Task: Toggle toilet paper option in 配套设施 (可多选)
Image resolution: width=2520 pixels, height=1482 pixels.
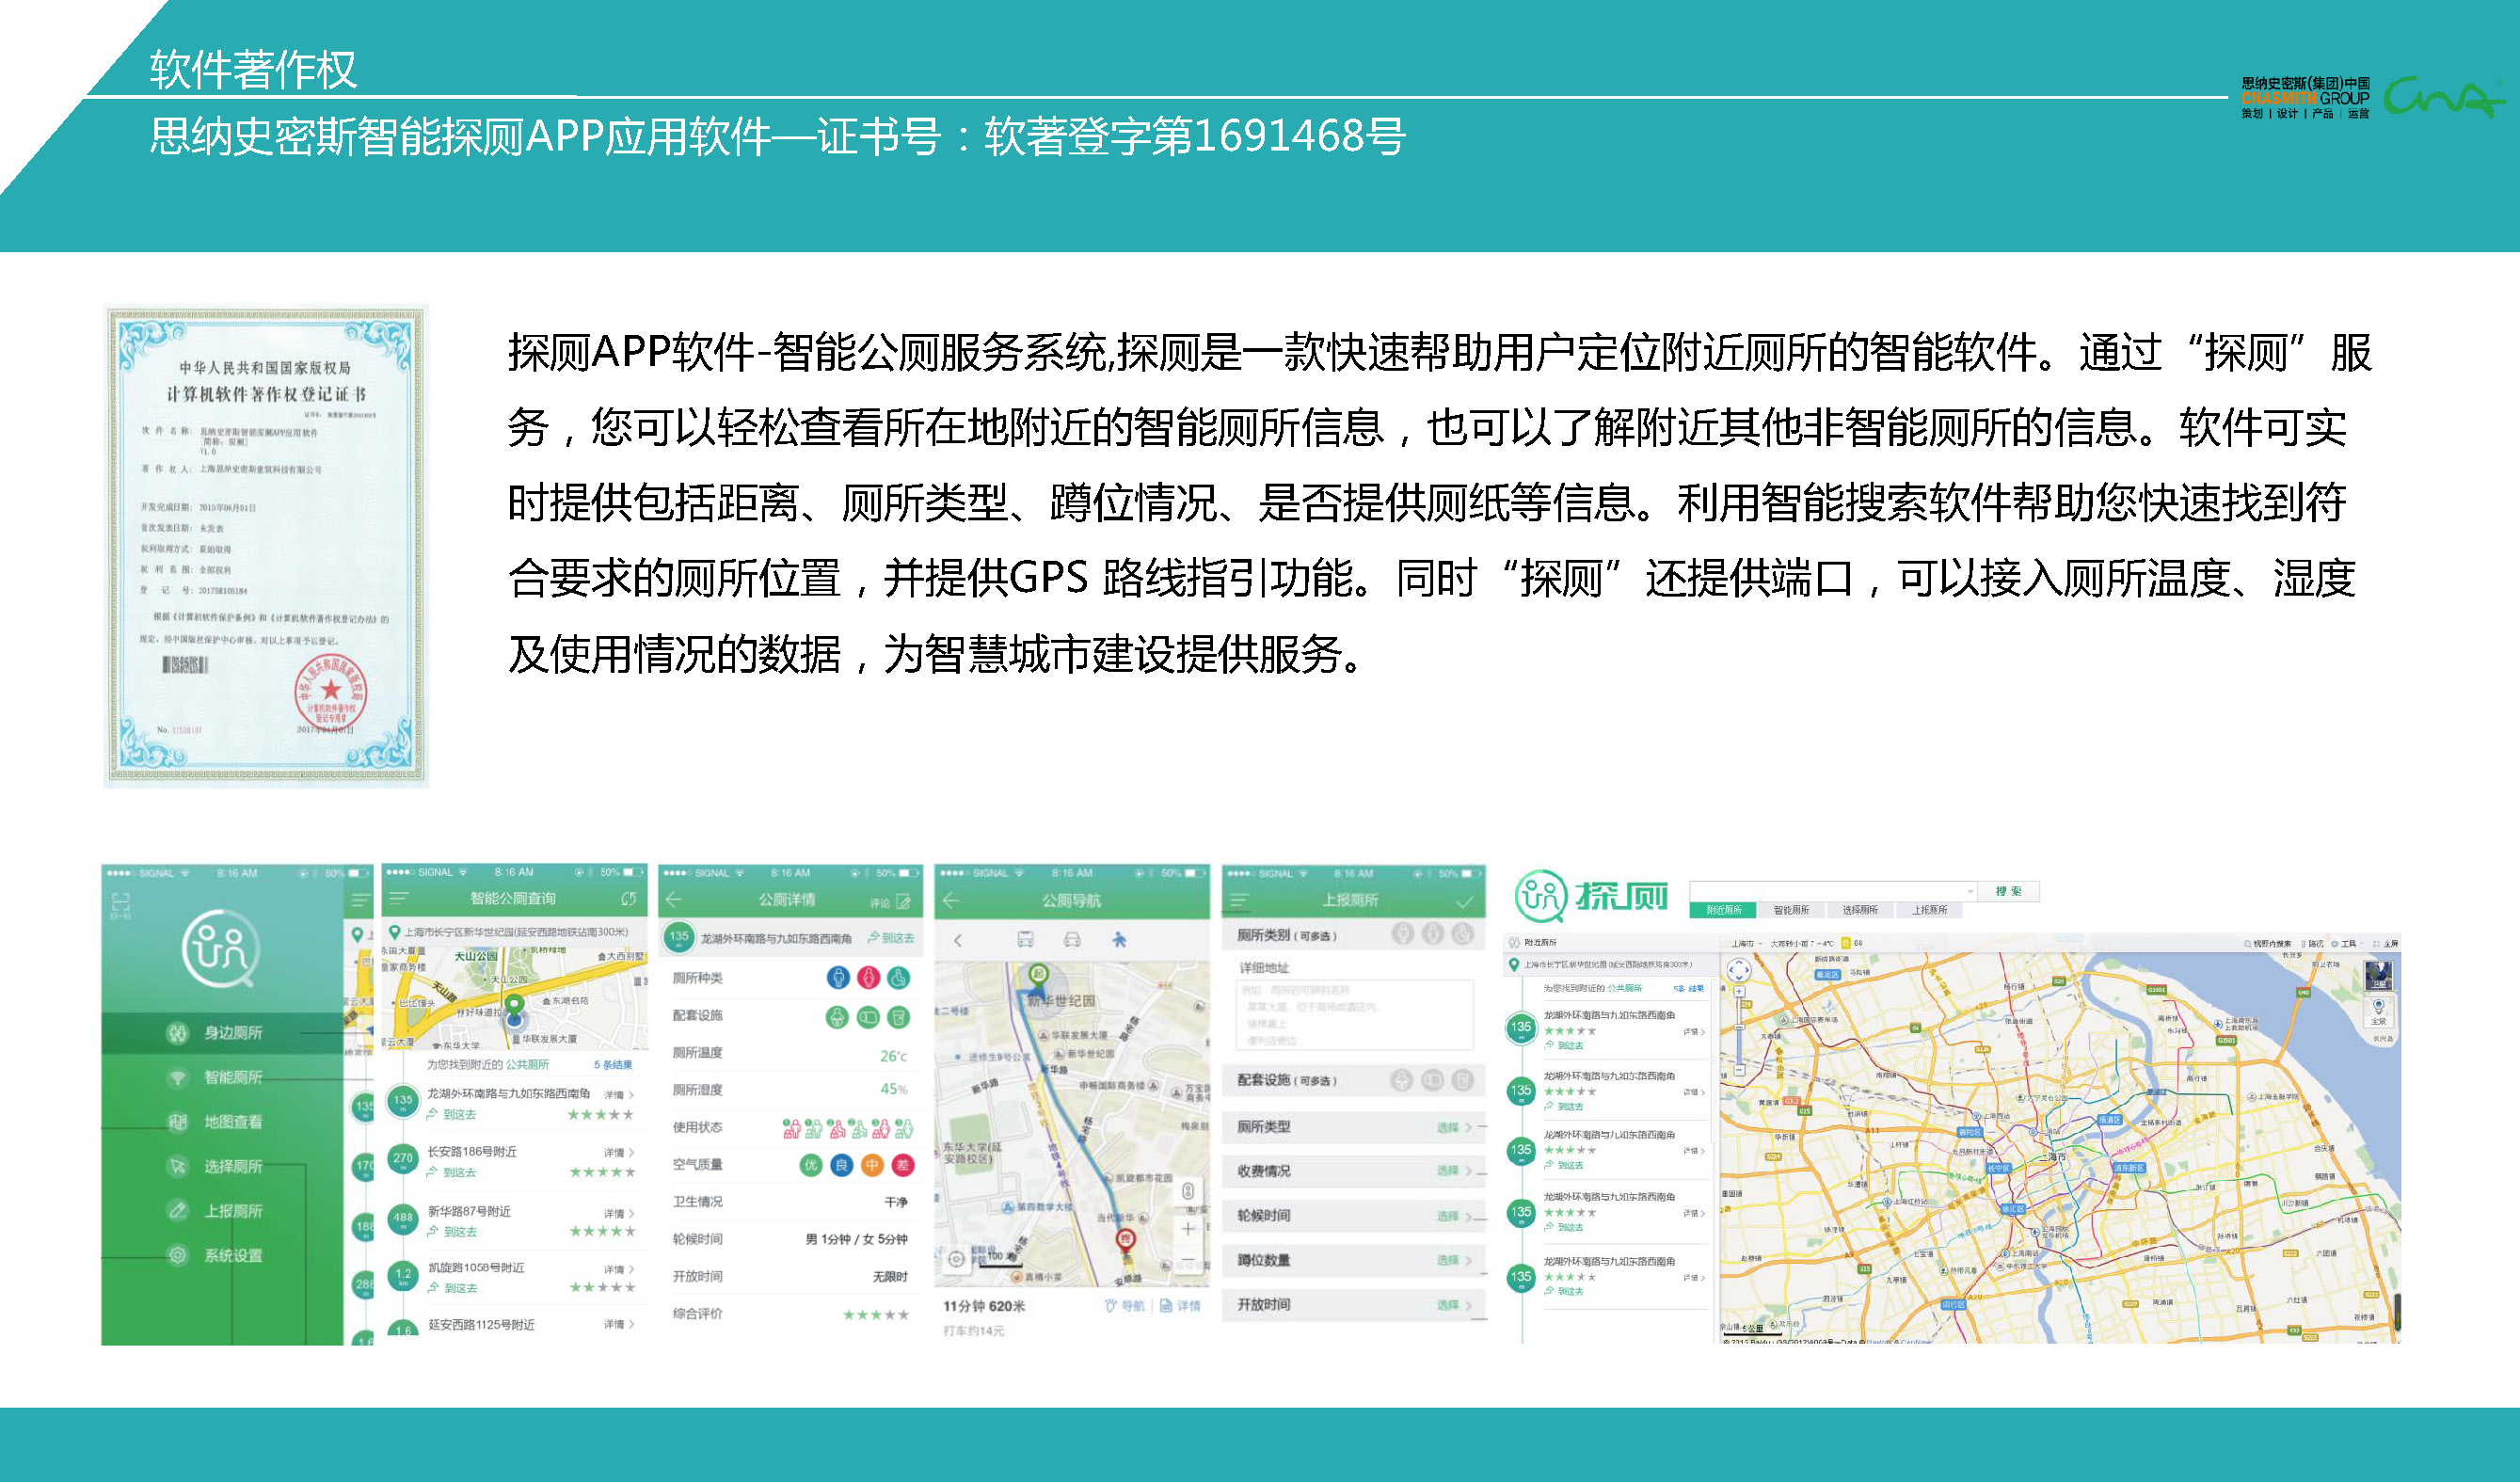Action: point(1433,1080)
